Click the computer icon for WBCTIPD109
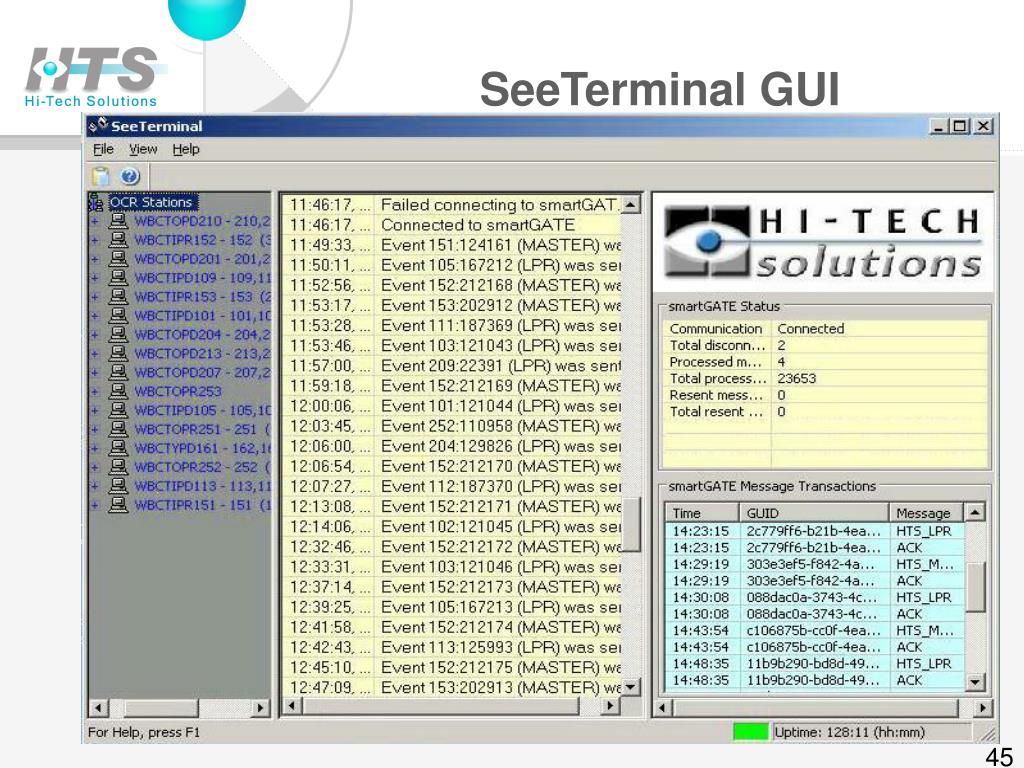The image size is (1024, 768). (118, 278)
